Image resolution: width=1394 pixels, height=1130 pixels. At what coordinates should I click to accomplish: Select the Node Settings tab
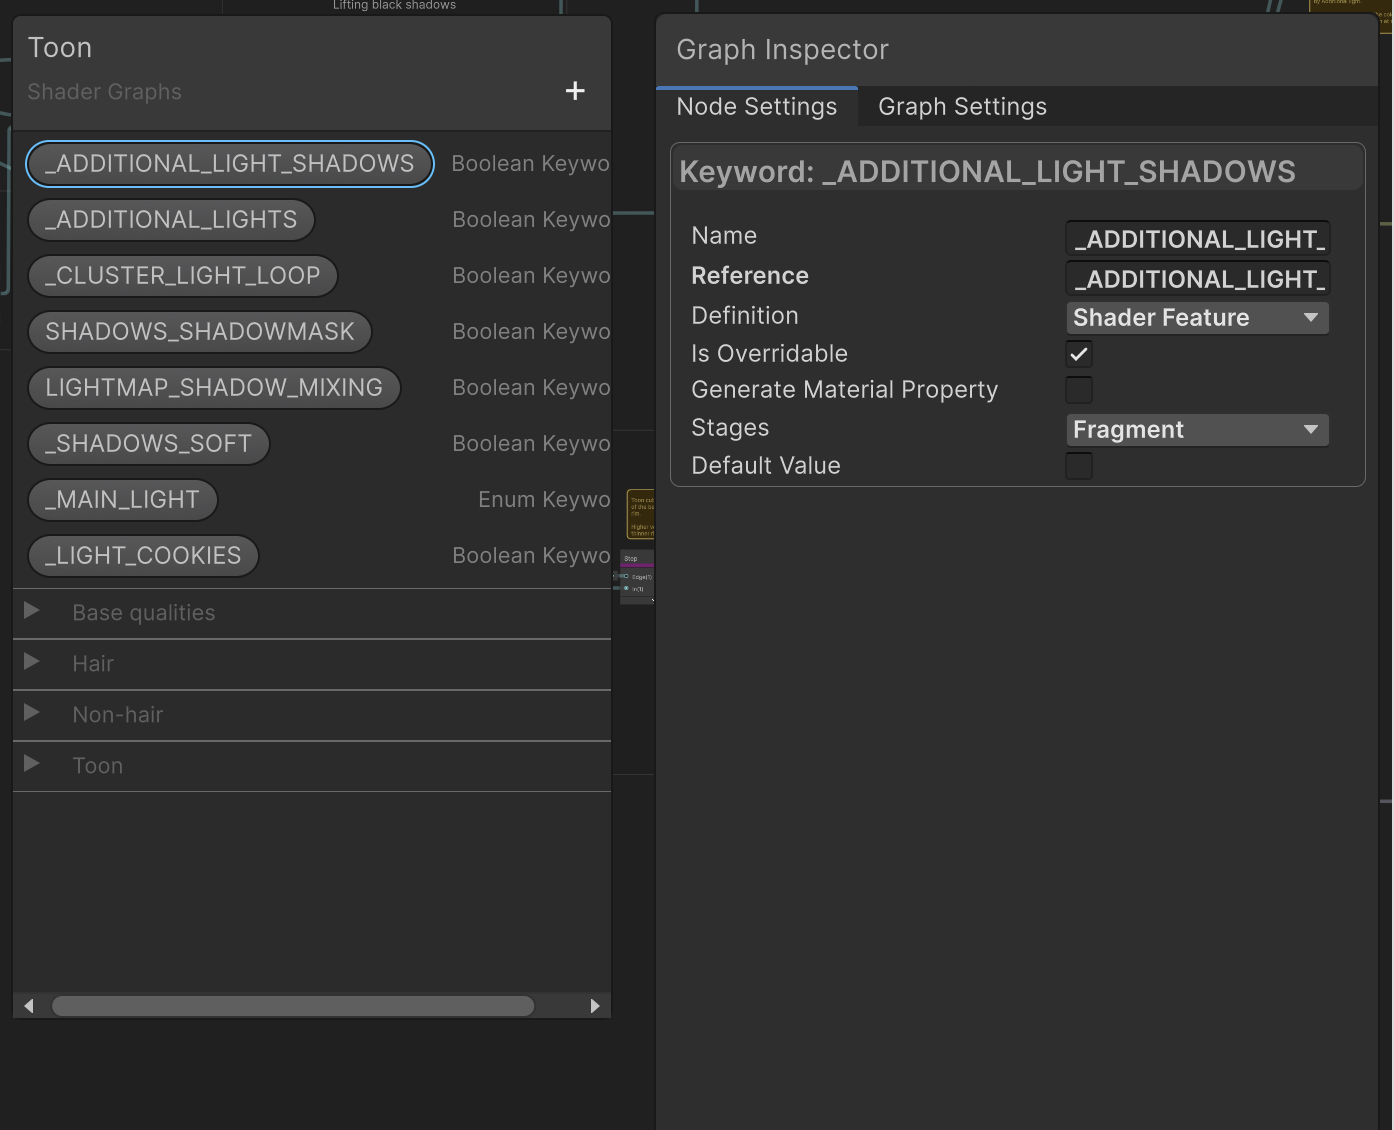click(757, 106)
